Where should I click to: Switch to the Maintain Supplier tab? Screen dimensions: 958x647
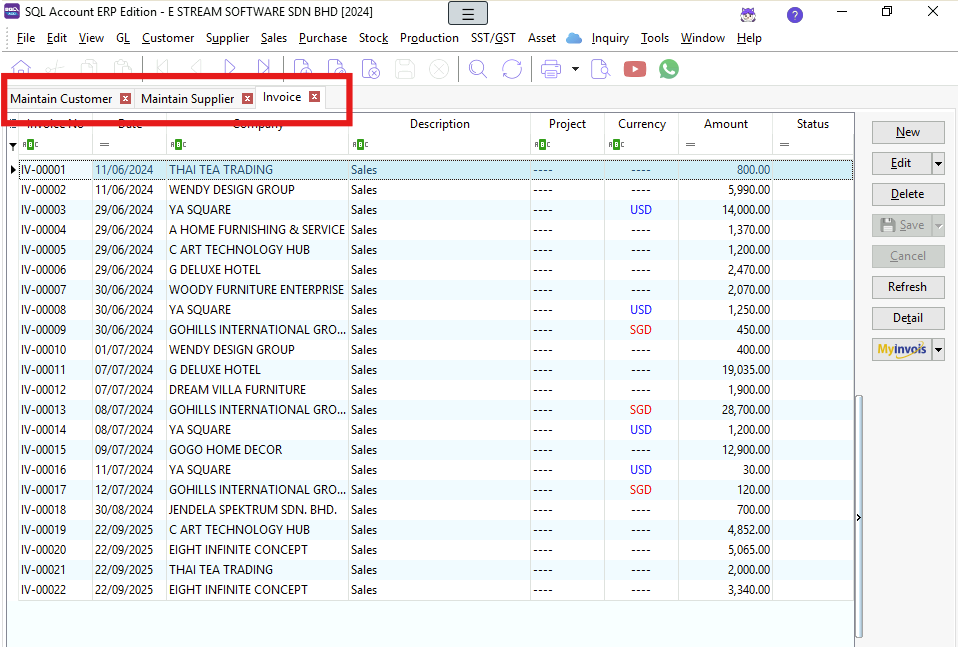tap(187, 98)
